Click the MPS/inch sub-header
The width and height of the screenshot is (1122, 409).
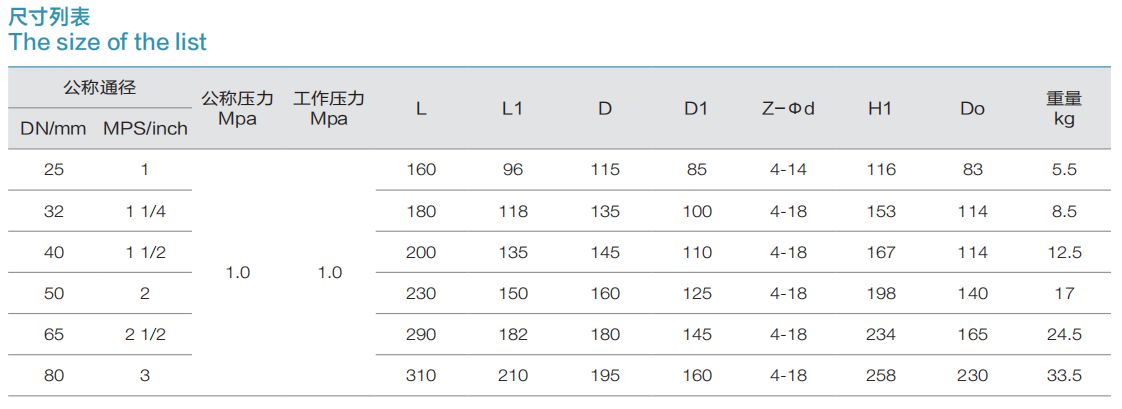pos(145,129)
